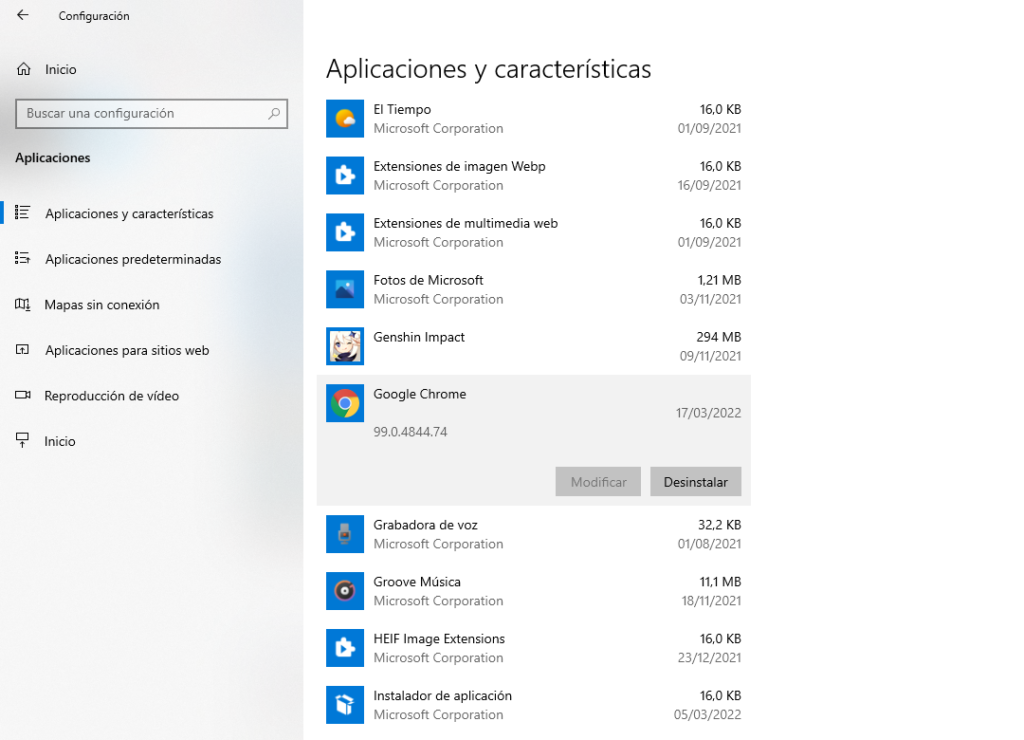This screenshot has width=1024, height=740.
Task: Click the Buscar una configuración search box
Action: point(145,114)
